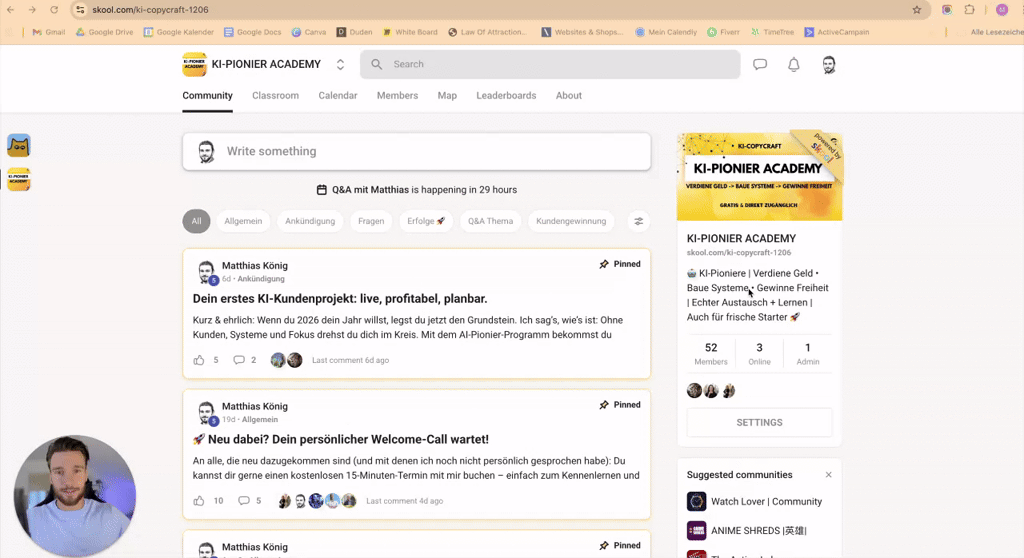Open the Leaderboards tab
Viewport: 1024px width, 558px height.
(506, 95)
